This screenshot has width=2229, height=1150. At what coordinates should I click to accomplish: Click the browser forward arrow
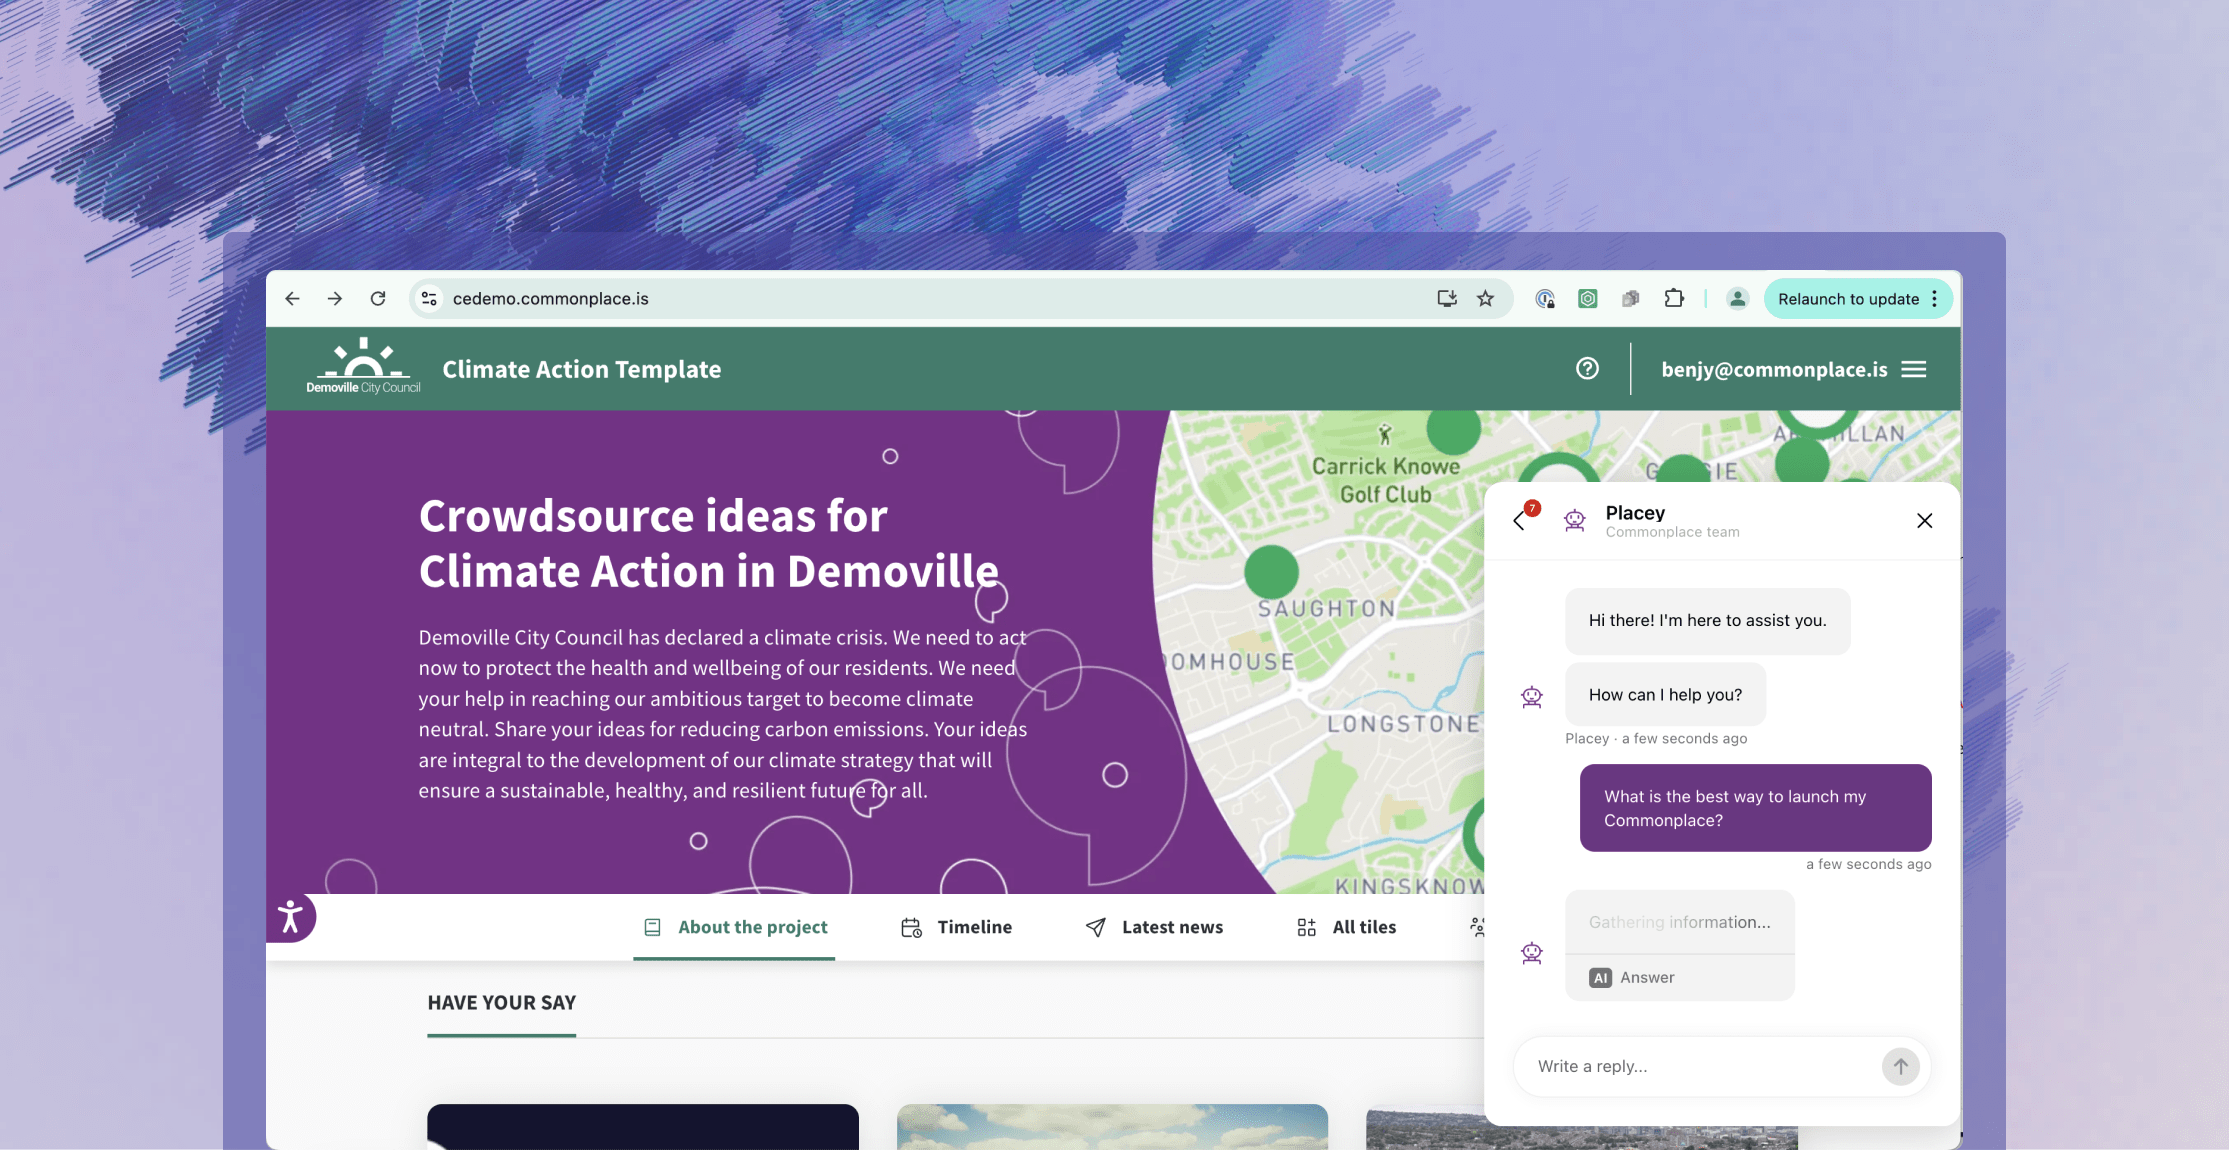335,299
